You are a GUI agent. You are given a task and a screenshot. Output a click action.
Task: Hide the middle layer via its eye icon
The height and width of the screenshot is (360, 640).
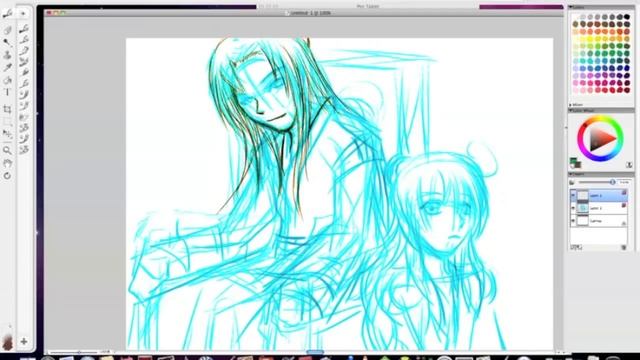coord(573,208)
